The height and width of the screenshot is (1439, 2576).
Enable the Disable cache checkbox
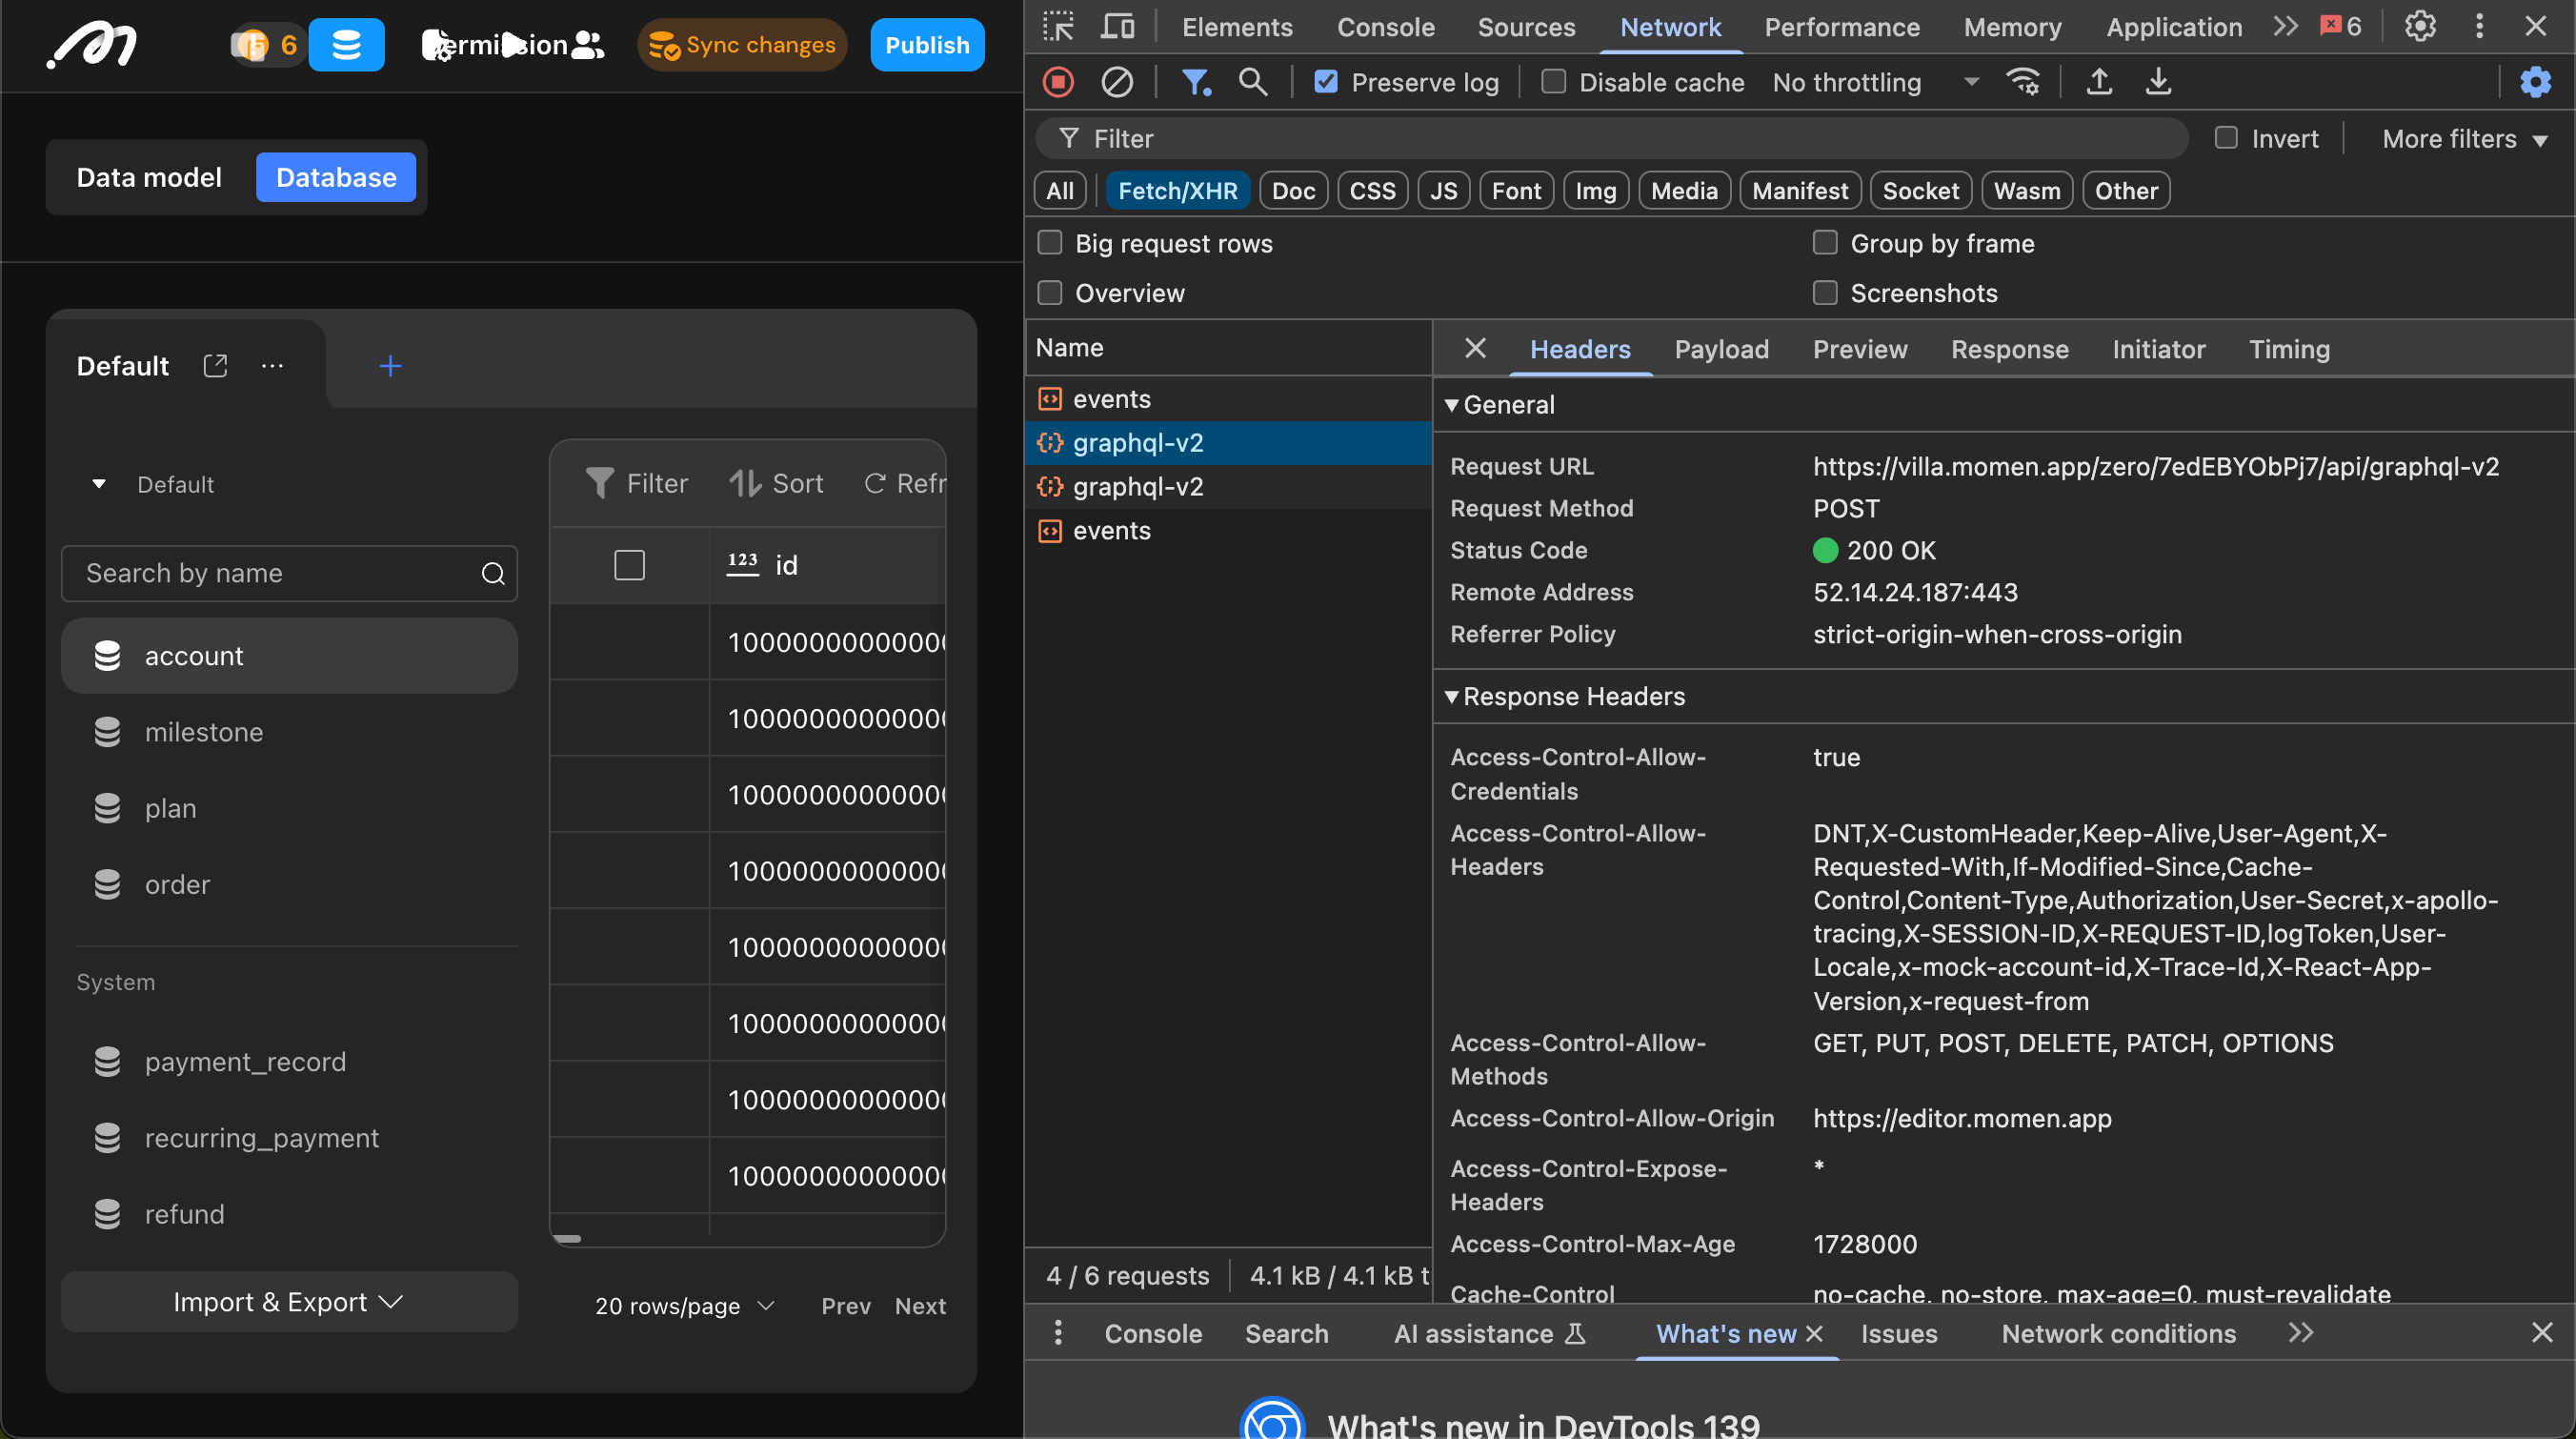pos(1553,82)
